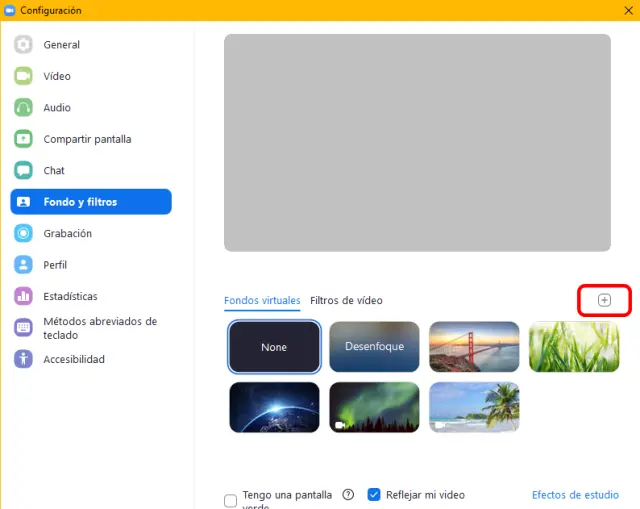Click the Estadísticas bar chart icon

coord(24,296)
